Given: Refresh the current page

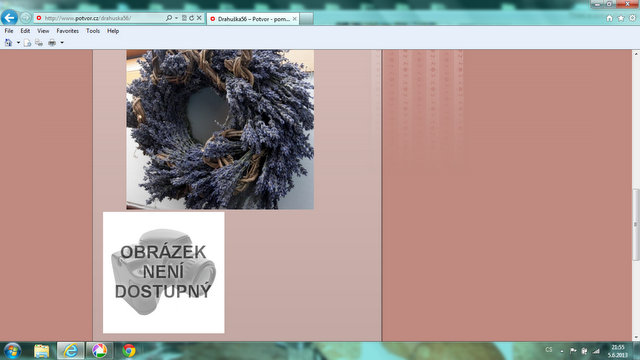Looking at the screenshot, I should [191, 18].
